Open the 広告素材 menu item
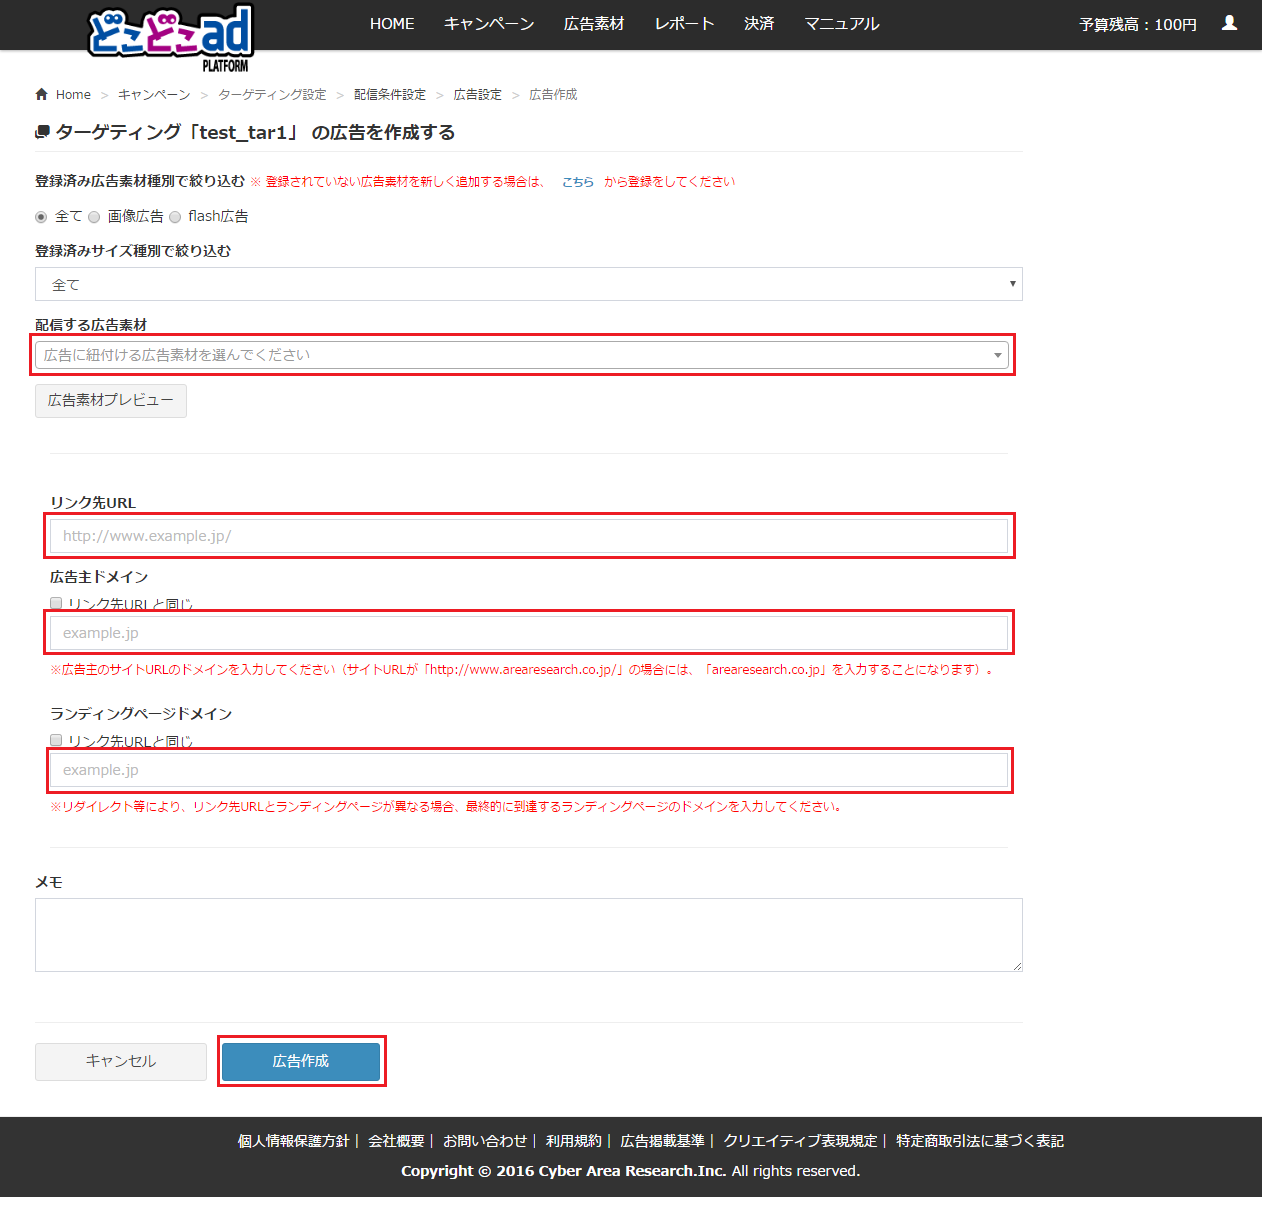The width and height of the screenshot is (1262, 1217). (594, 23)
